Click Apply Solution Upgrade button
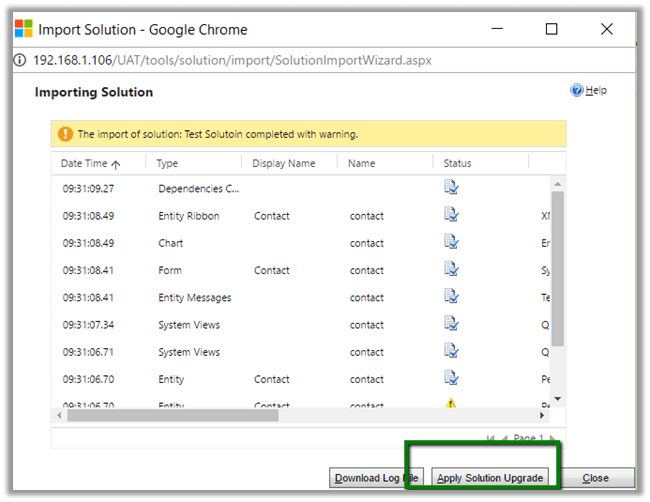Screen dimensions: 650x502 point(490,478)
